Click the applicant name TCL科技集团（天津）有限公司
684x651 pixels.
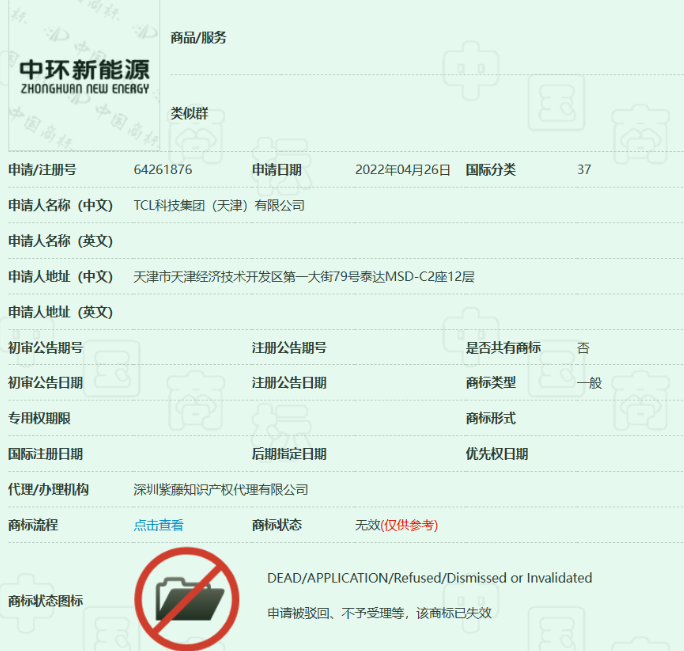[x=219, y=205]
